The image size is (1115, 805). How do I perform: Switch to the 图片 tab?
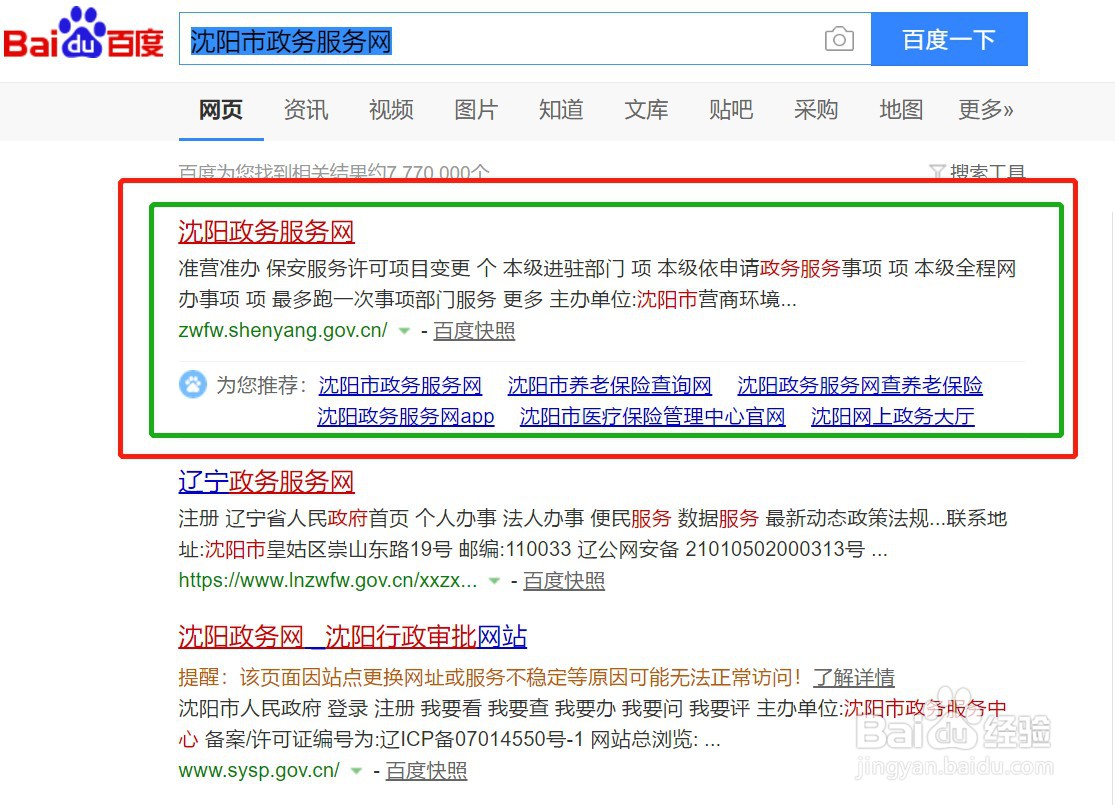[476, 110]
